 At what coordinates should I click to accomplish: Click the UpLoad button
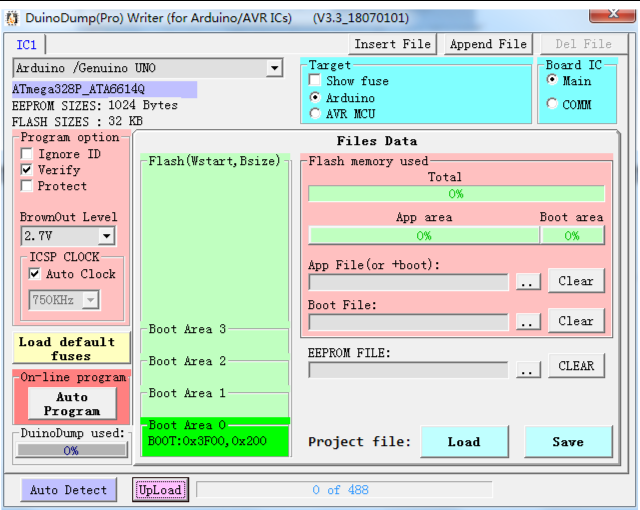click(x=160, y=490)
